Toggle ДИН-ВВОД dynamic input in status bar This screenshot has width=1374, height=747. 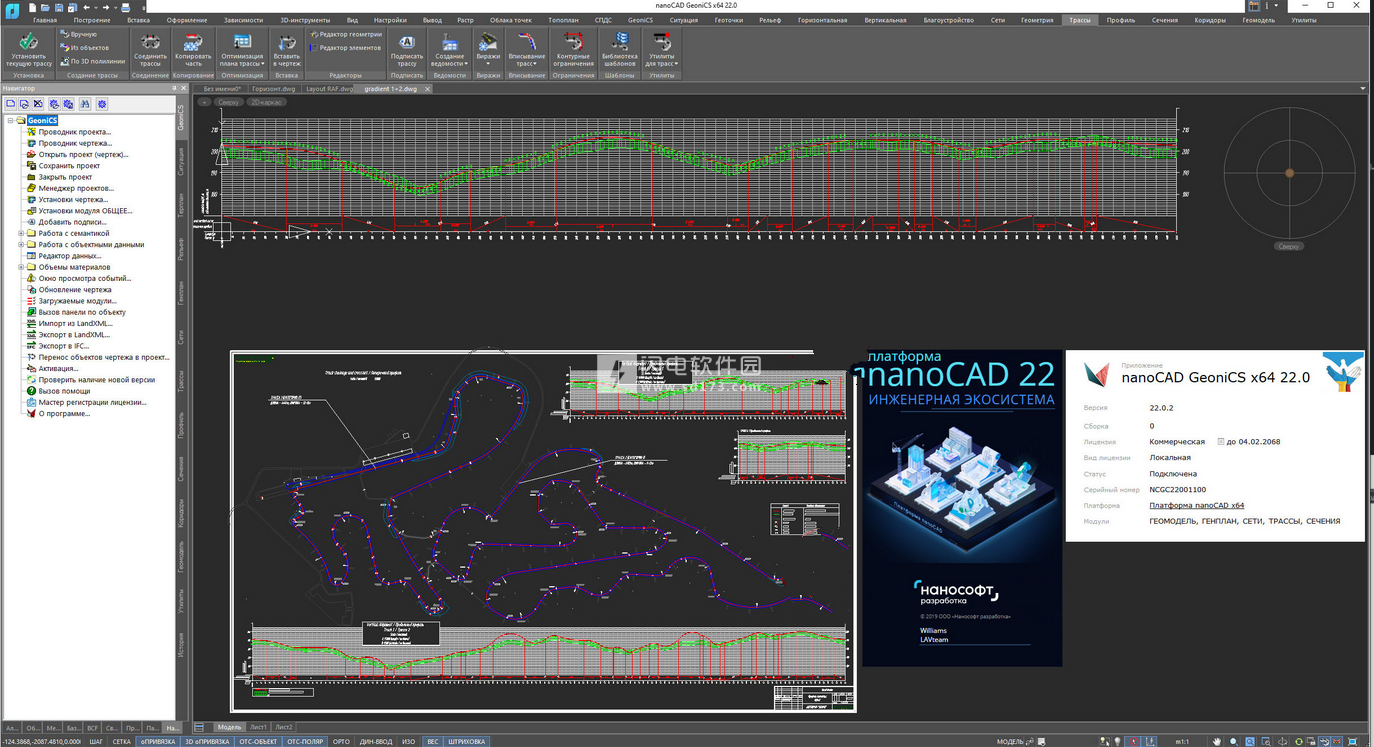point(376,741)
